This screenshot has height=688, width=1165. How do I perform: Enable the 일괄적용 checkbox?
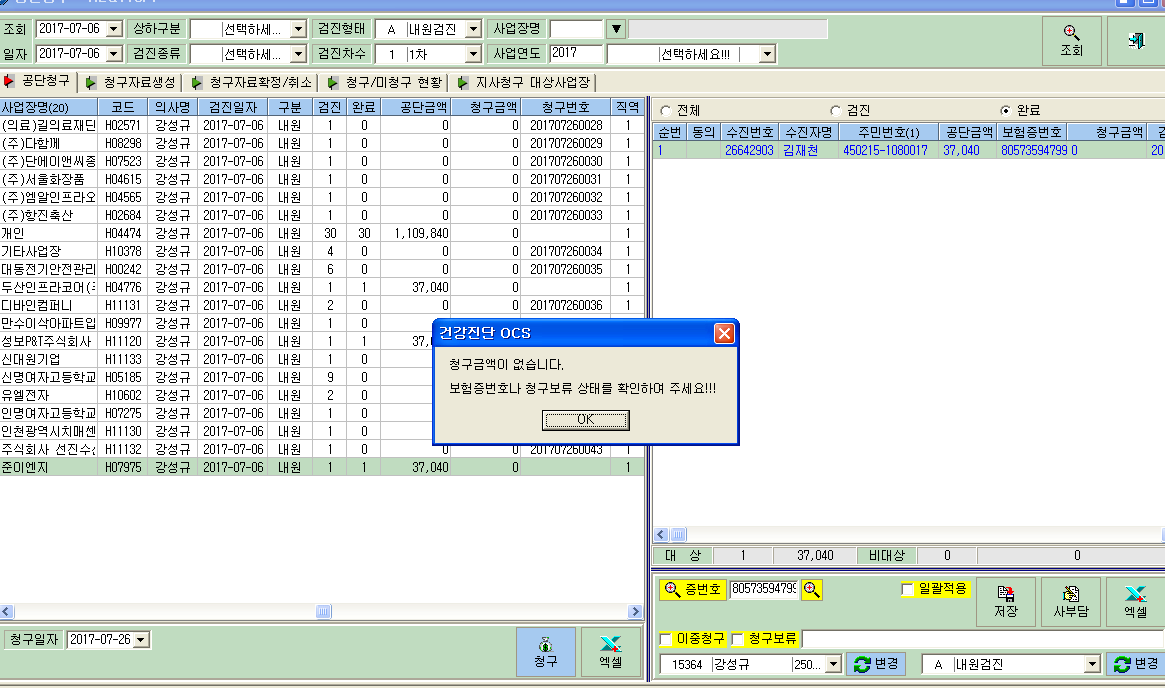[907, 589]
